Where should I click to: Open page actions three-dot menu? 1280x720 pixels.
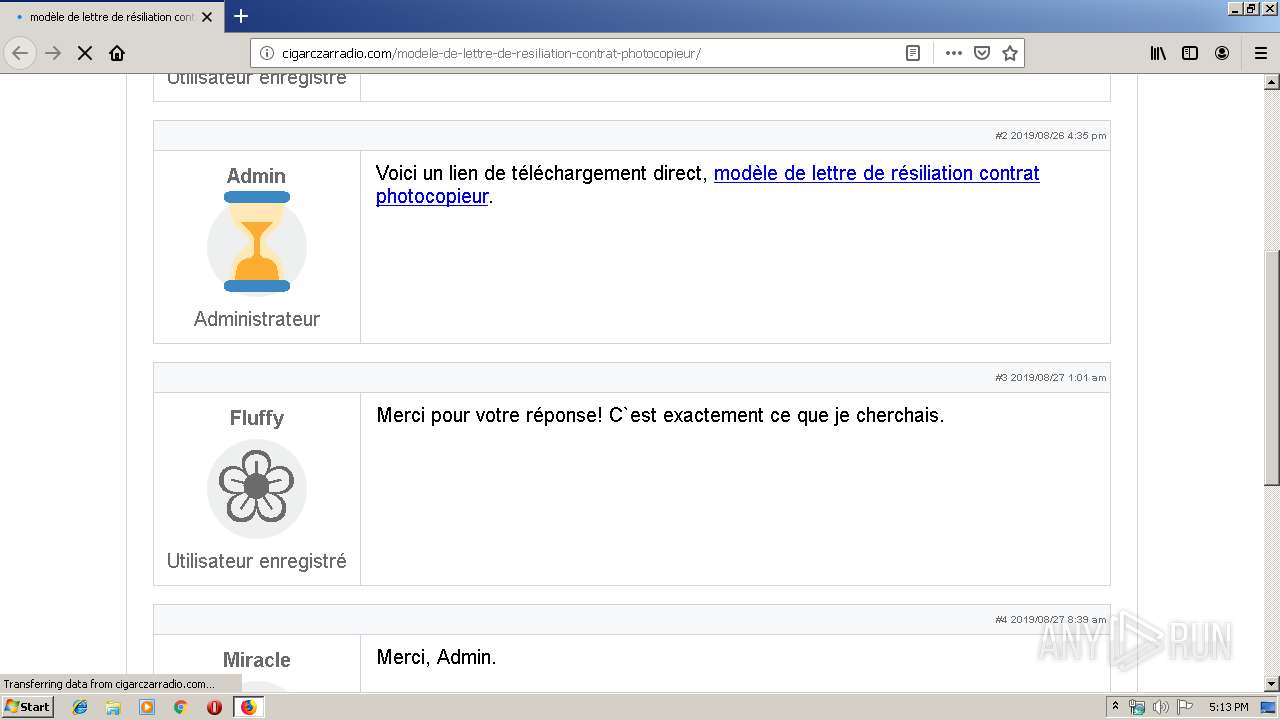pyautogui.click(x=954, y=53)
